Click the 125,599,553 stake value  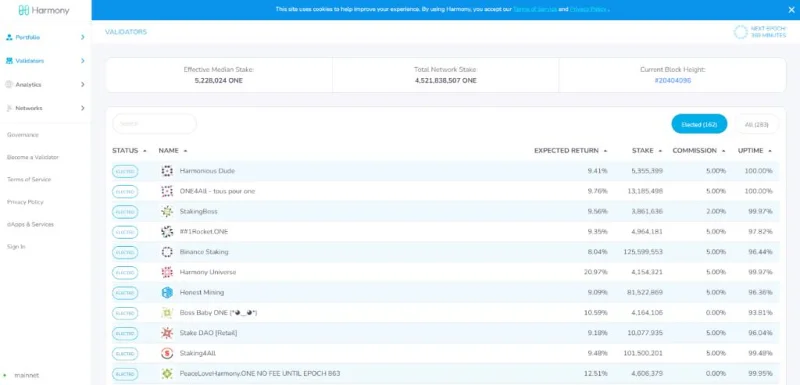click(643, 252)
